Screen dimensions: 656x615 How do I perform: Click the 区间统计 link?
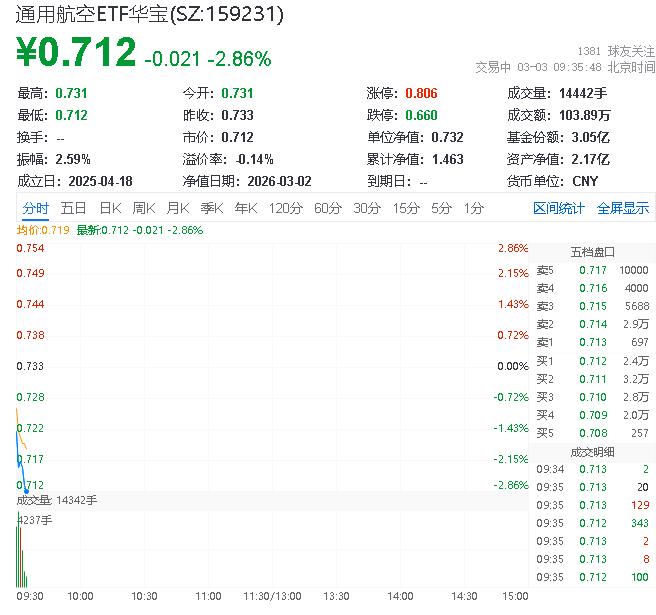pyautogui.click(x=559, y=208)
